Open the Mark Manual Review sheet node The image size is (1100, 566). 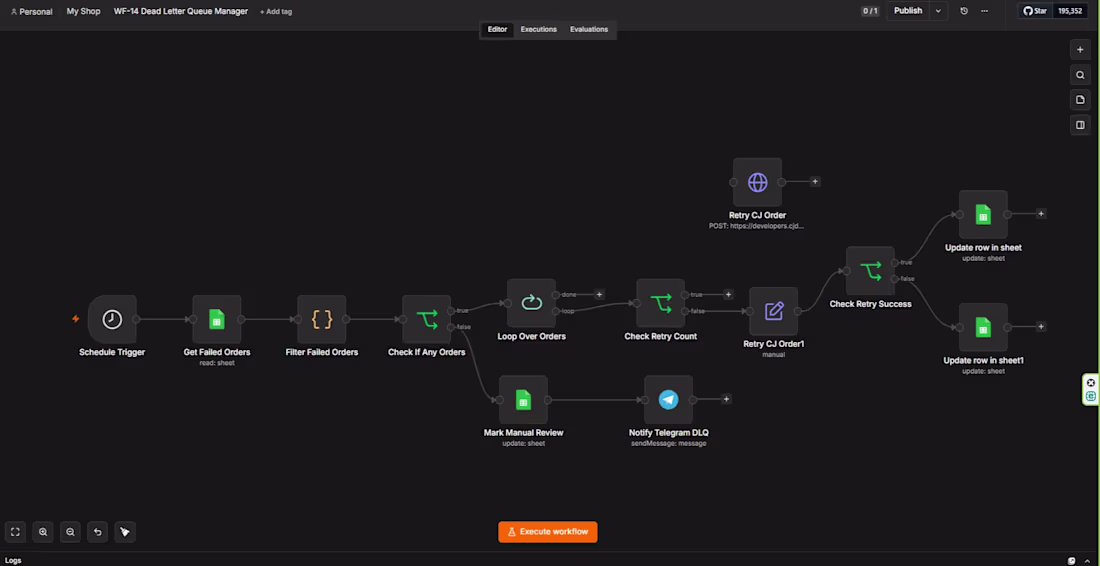(x=523, y=400)
